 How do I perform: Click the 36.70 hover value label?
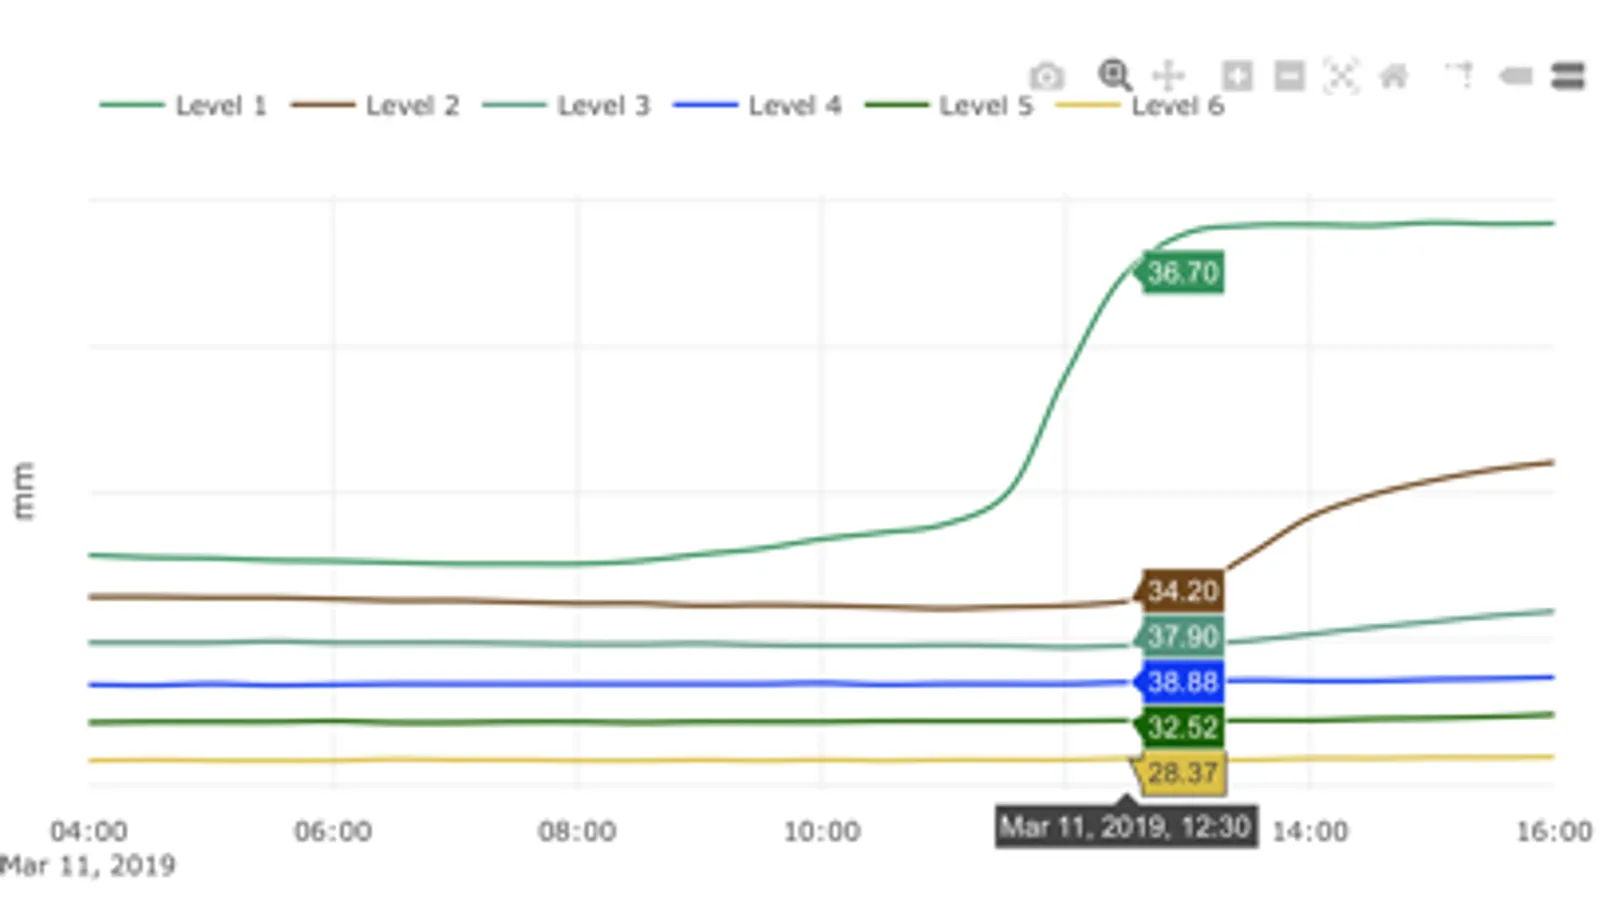[1180, 272]
